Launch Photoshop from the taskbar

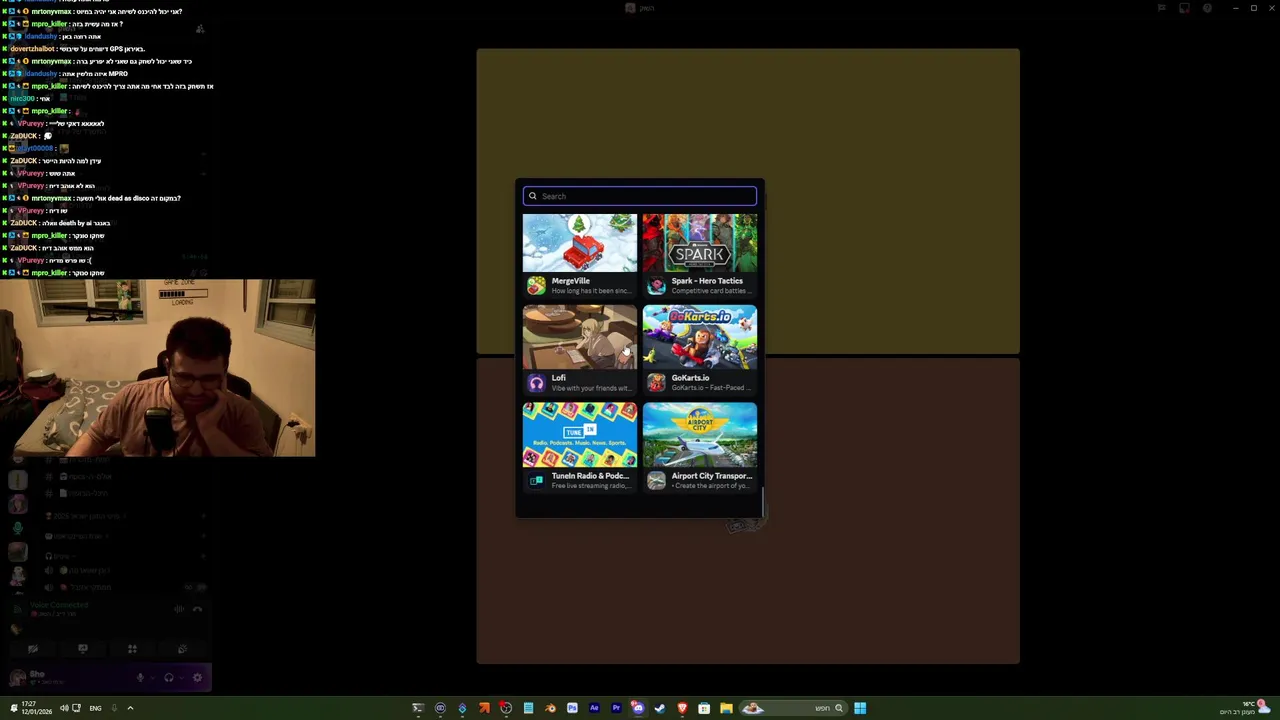pos(572,708)
